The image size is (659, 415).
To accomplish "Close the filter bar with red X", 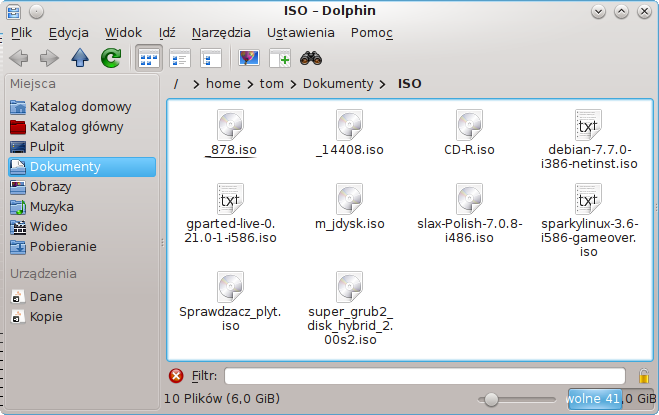I will pos(177,376).
